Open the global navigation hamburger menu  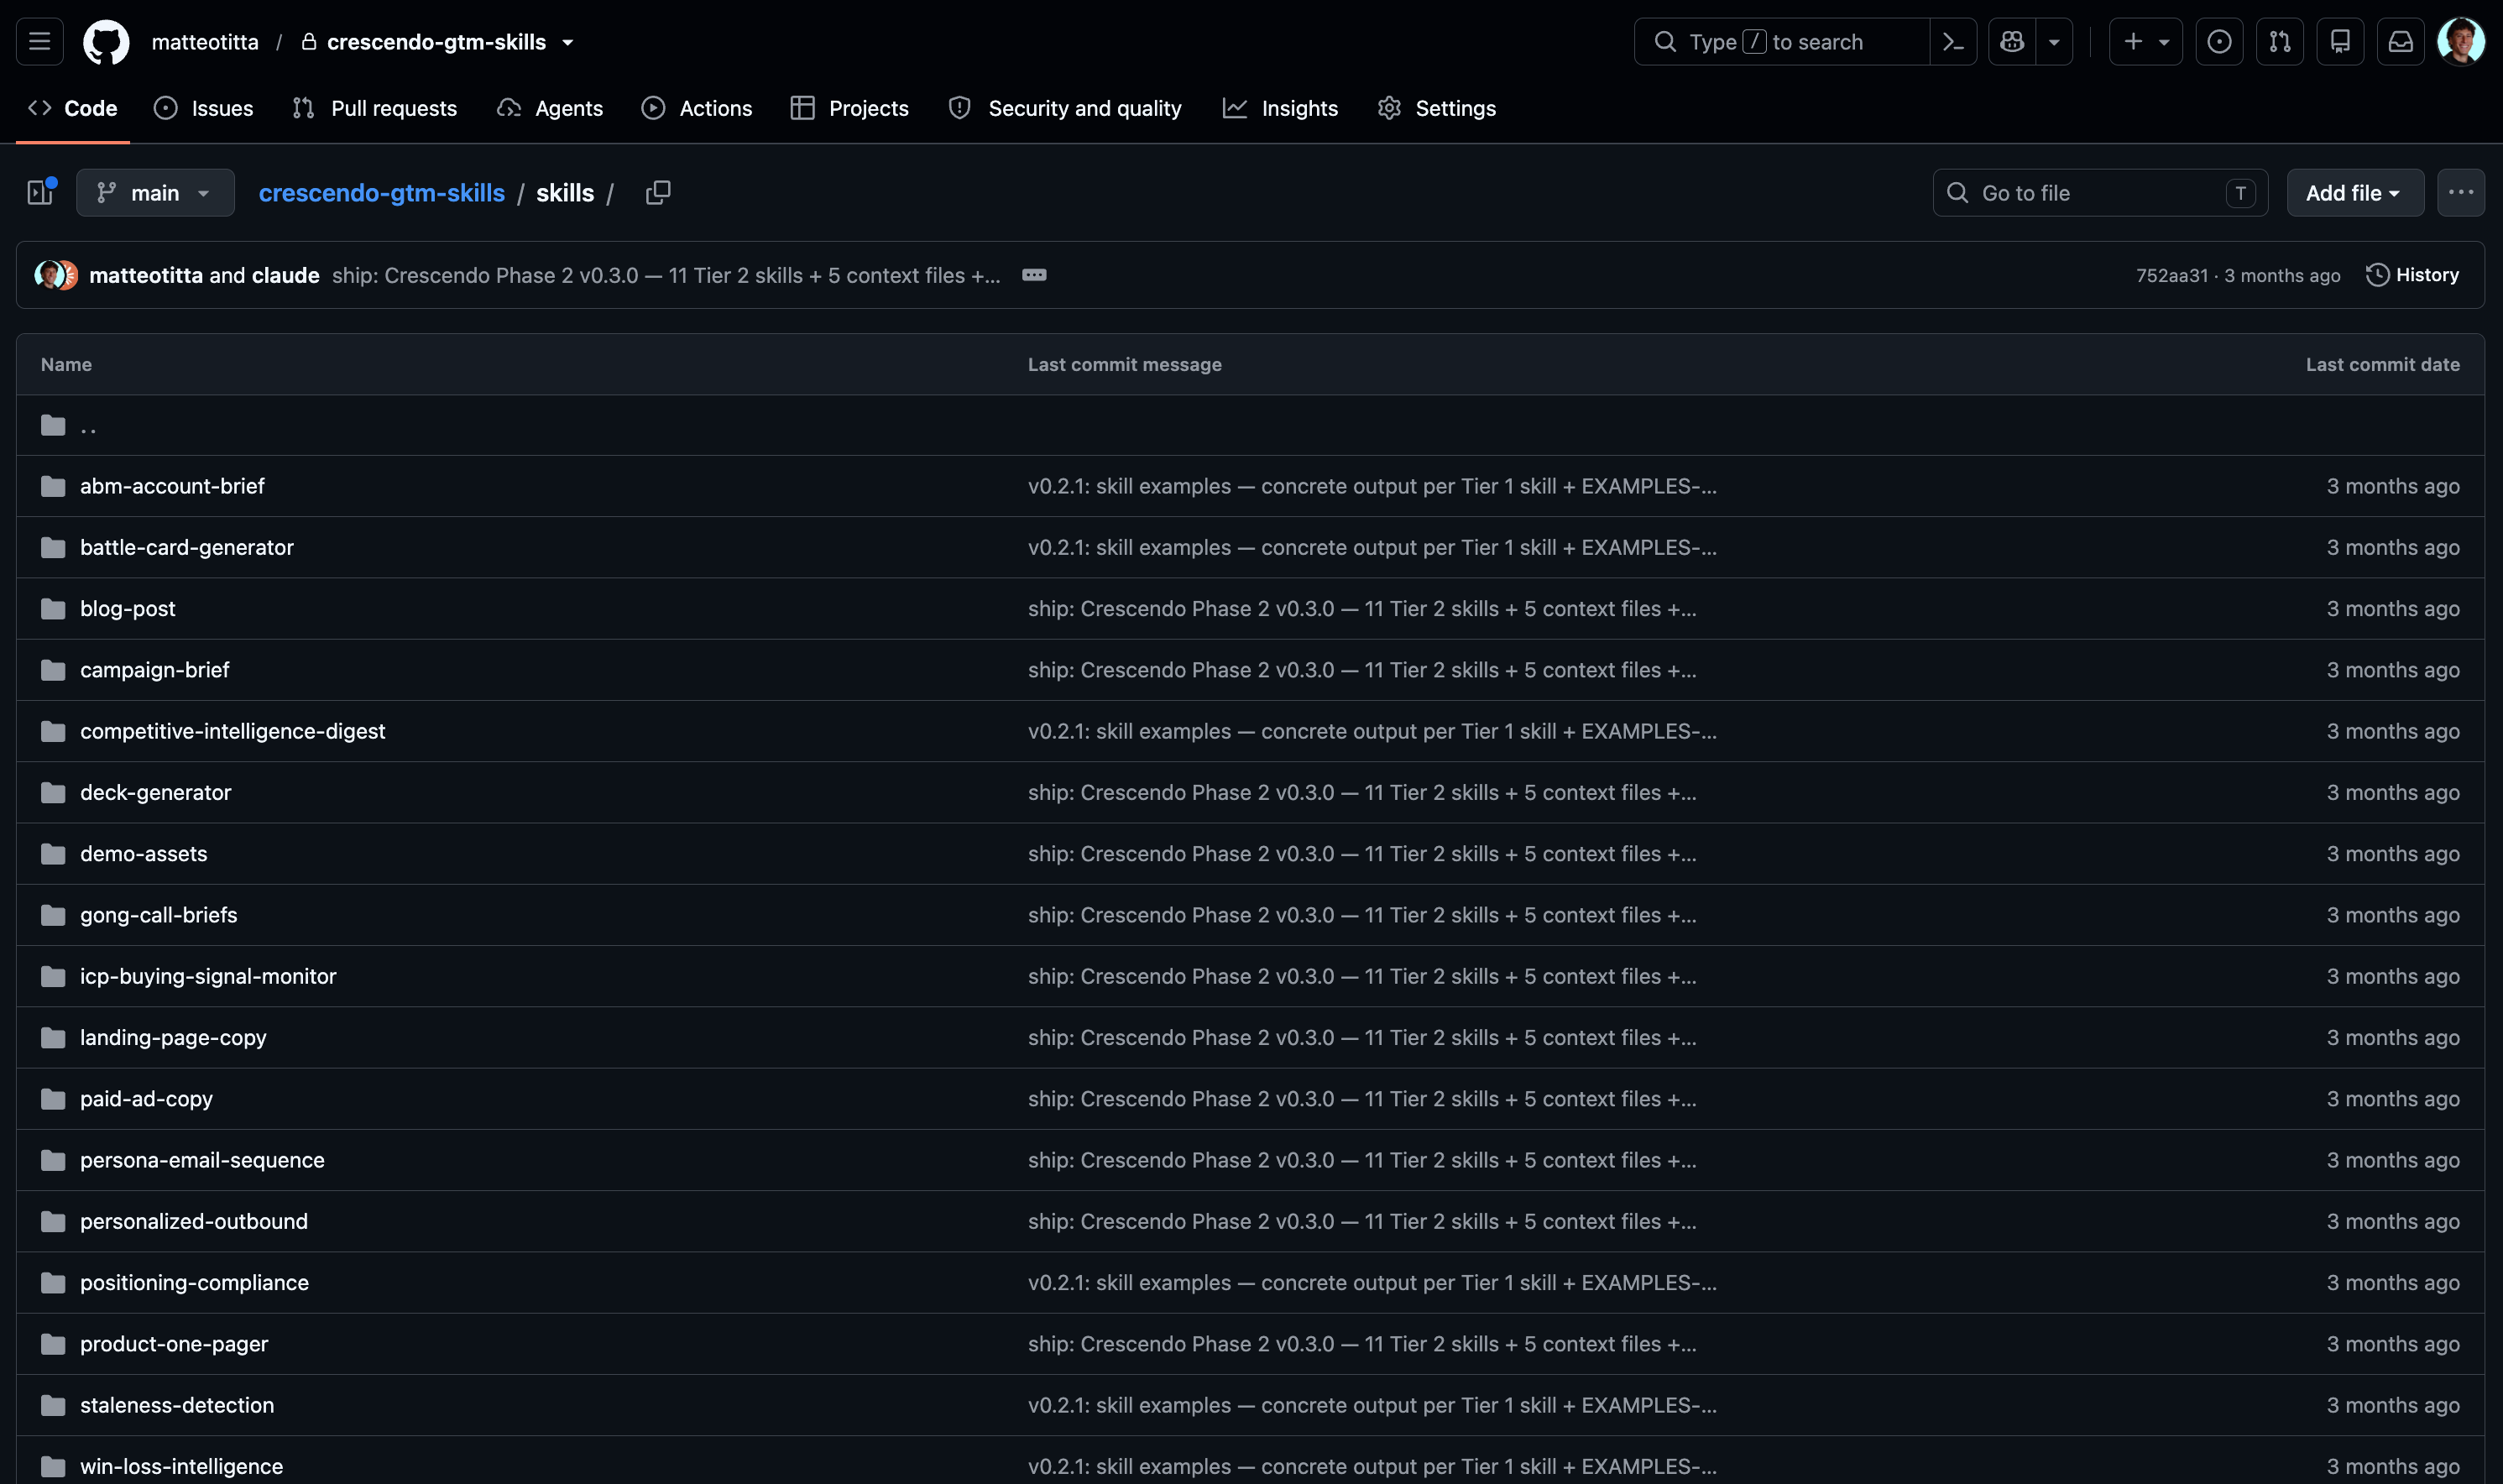click(x=40, y=42)
